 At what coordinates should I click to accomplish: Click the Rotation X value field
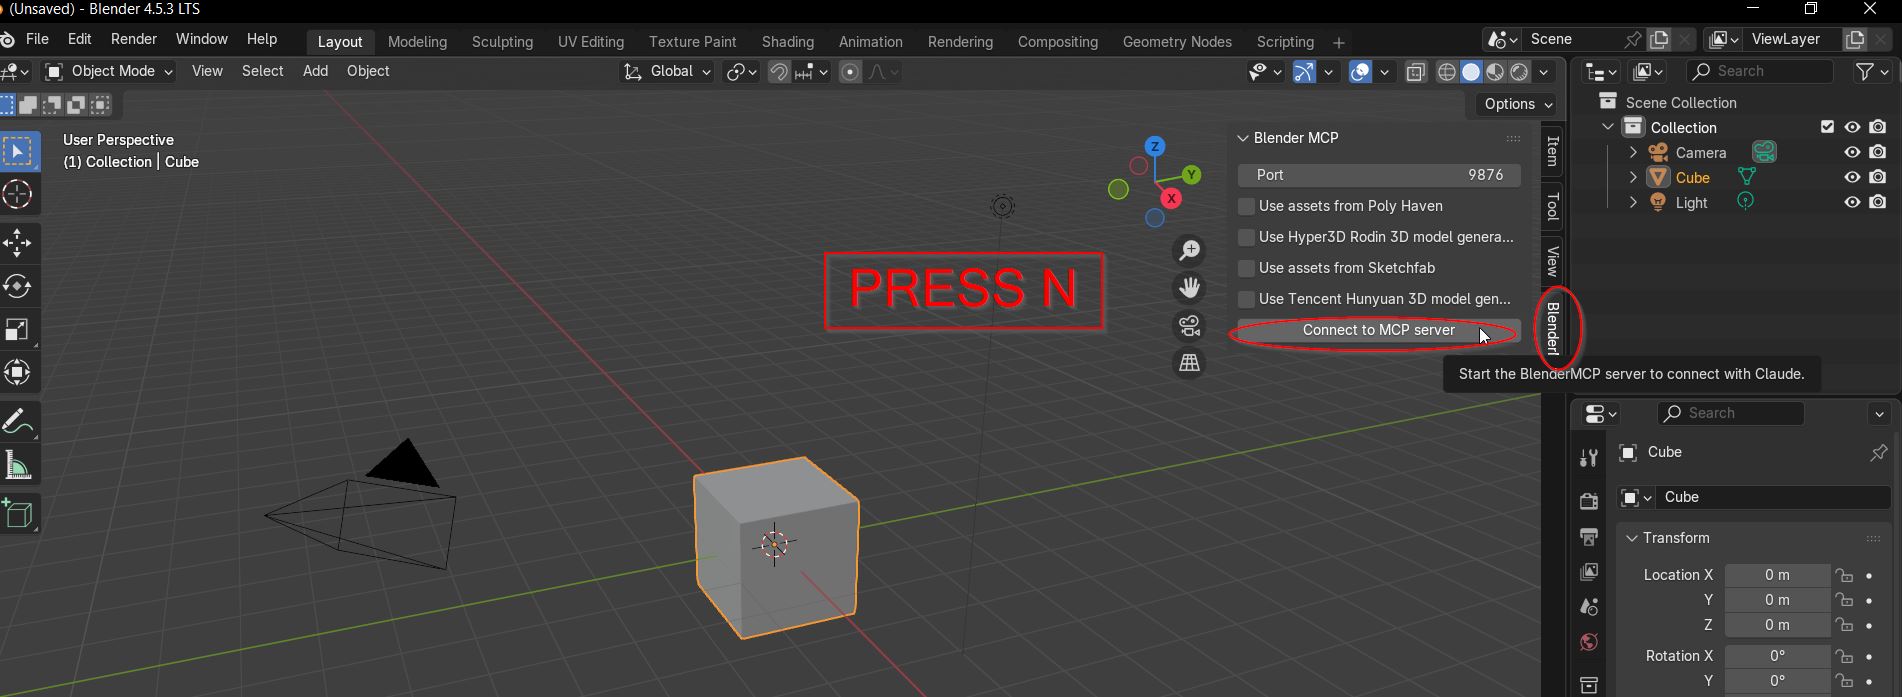[x=1777, y=656]
